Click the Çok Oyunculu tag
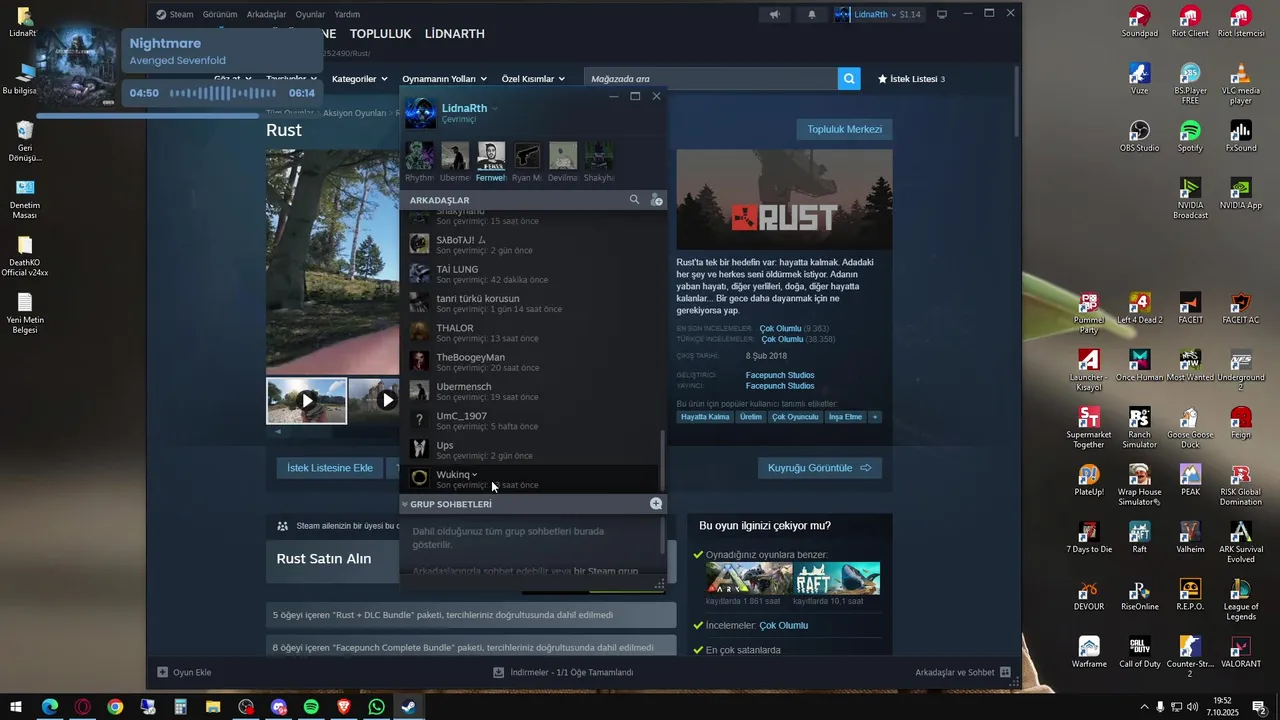Screen dimensions: 1280x720 tap(794, 417)
